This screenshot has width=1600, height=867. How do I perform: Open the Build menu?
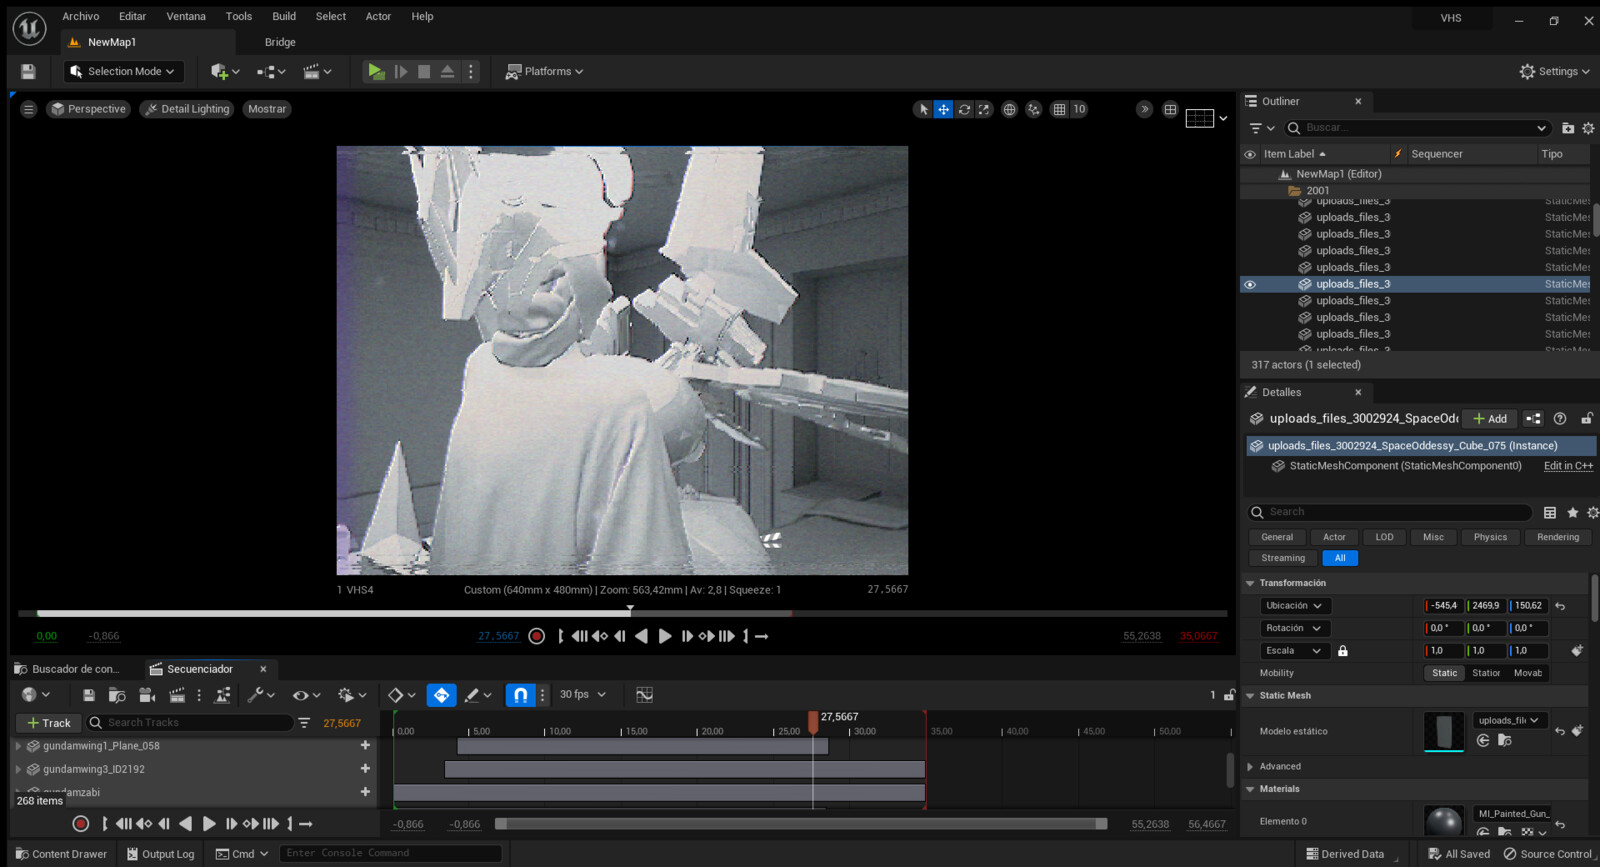[x=284, y=16]
